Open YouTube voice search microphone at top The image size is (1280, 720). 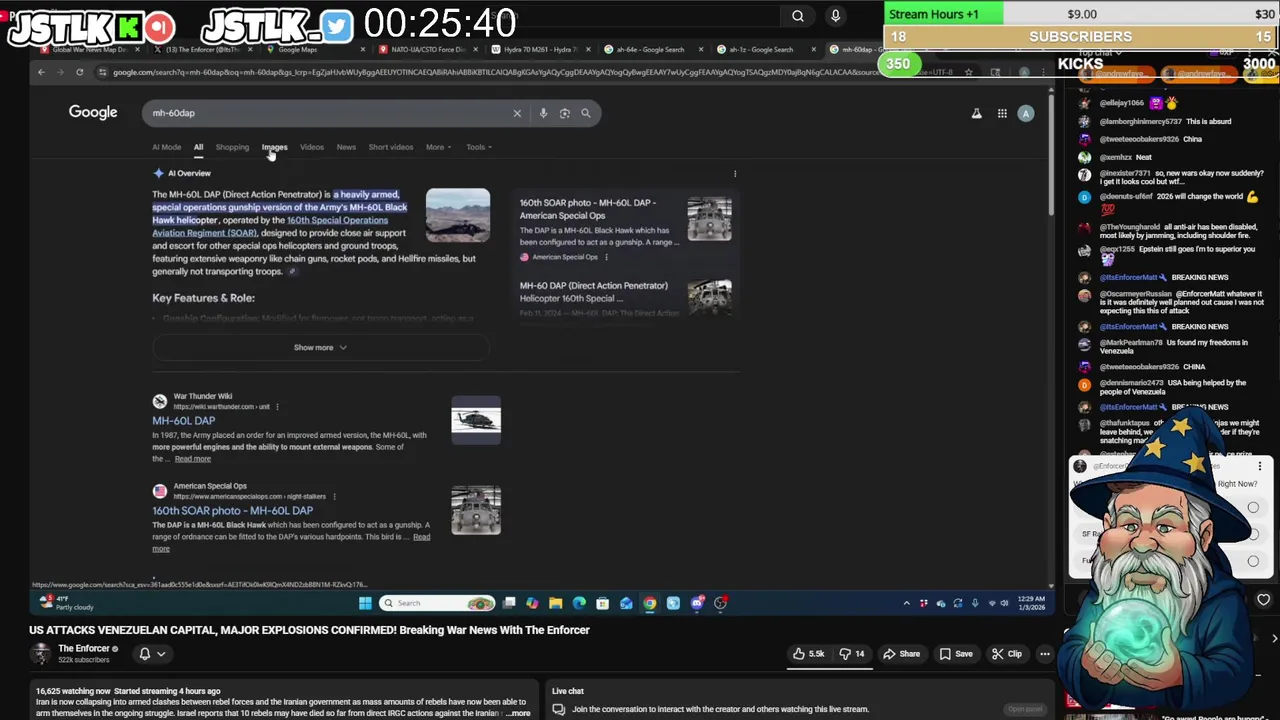click(x=835, y=16)
